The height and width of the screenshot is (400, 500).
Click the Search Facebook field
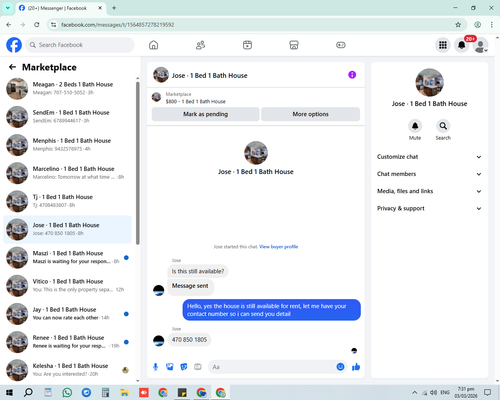tap(80, 45)
